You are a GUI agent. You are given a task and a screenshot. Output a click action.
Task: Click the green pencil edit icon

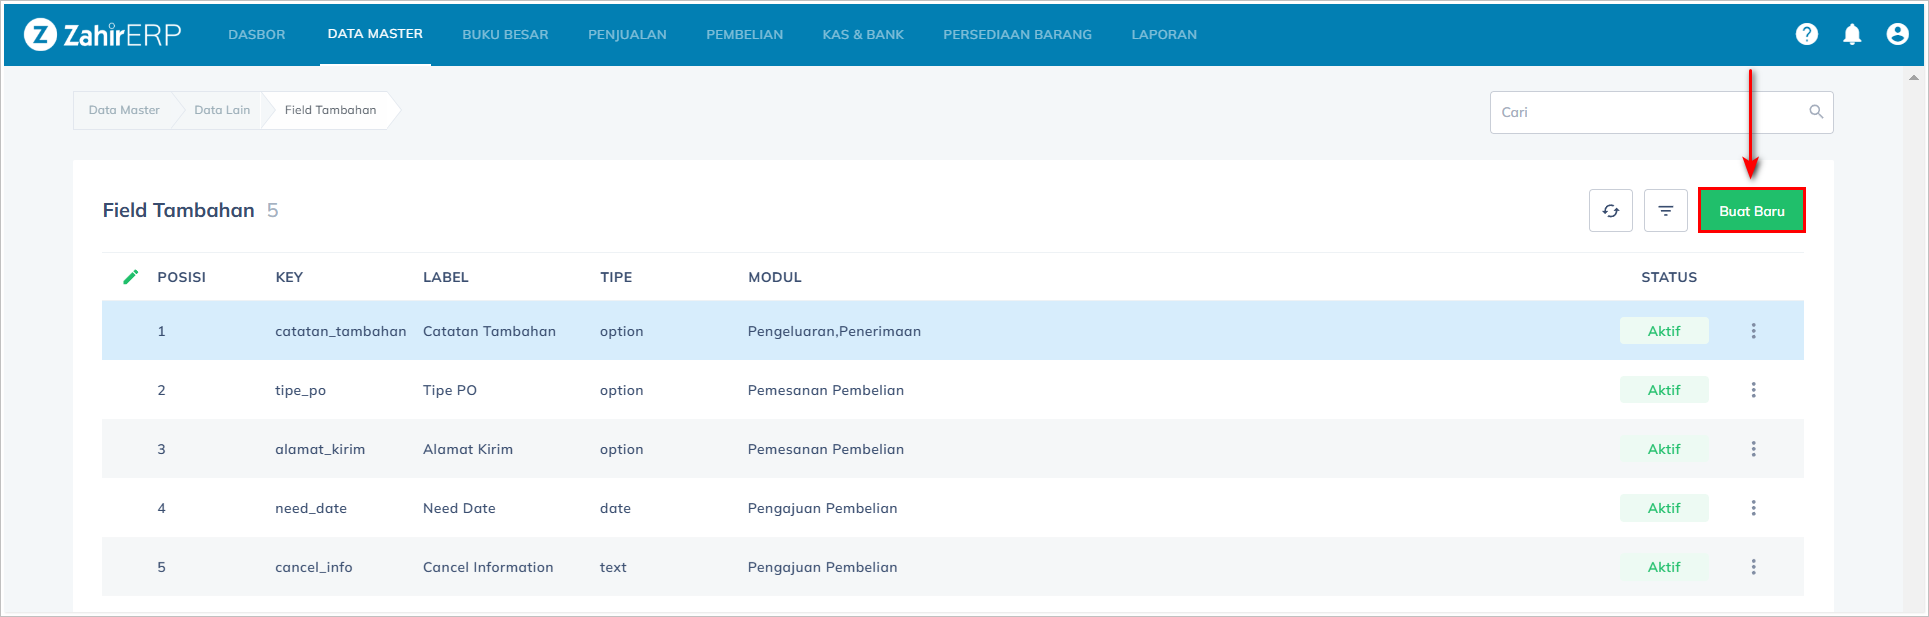coord(130,277)
